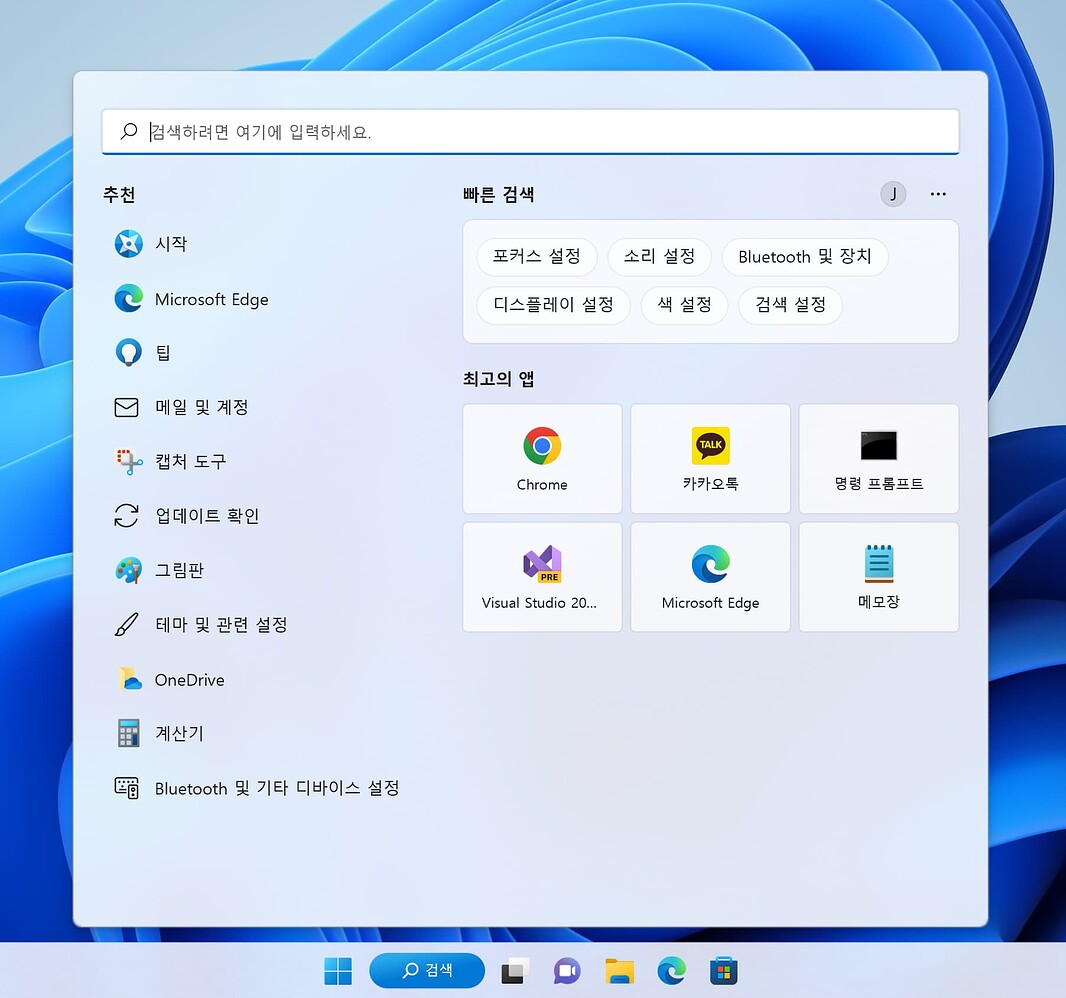Open the 그림판 palette icon

[x=128, y=570]
